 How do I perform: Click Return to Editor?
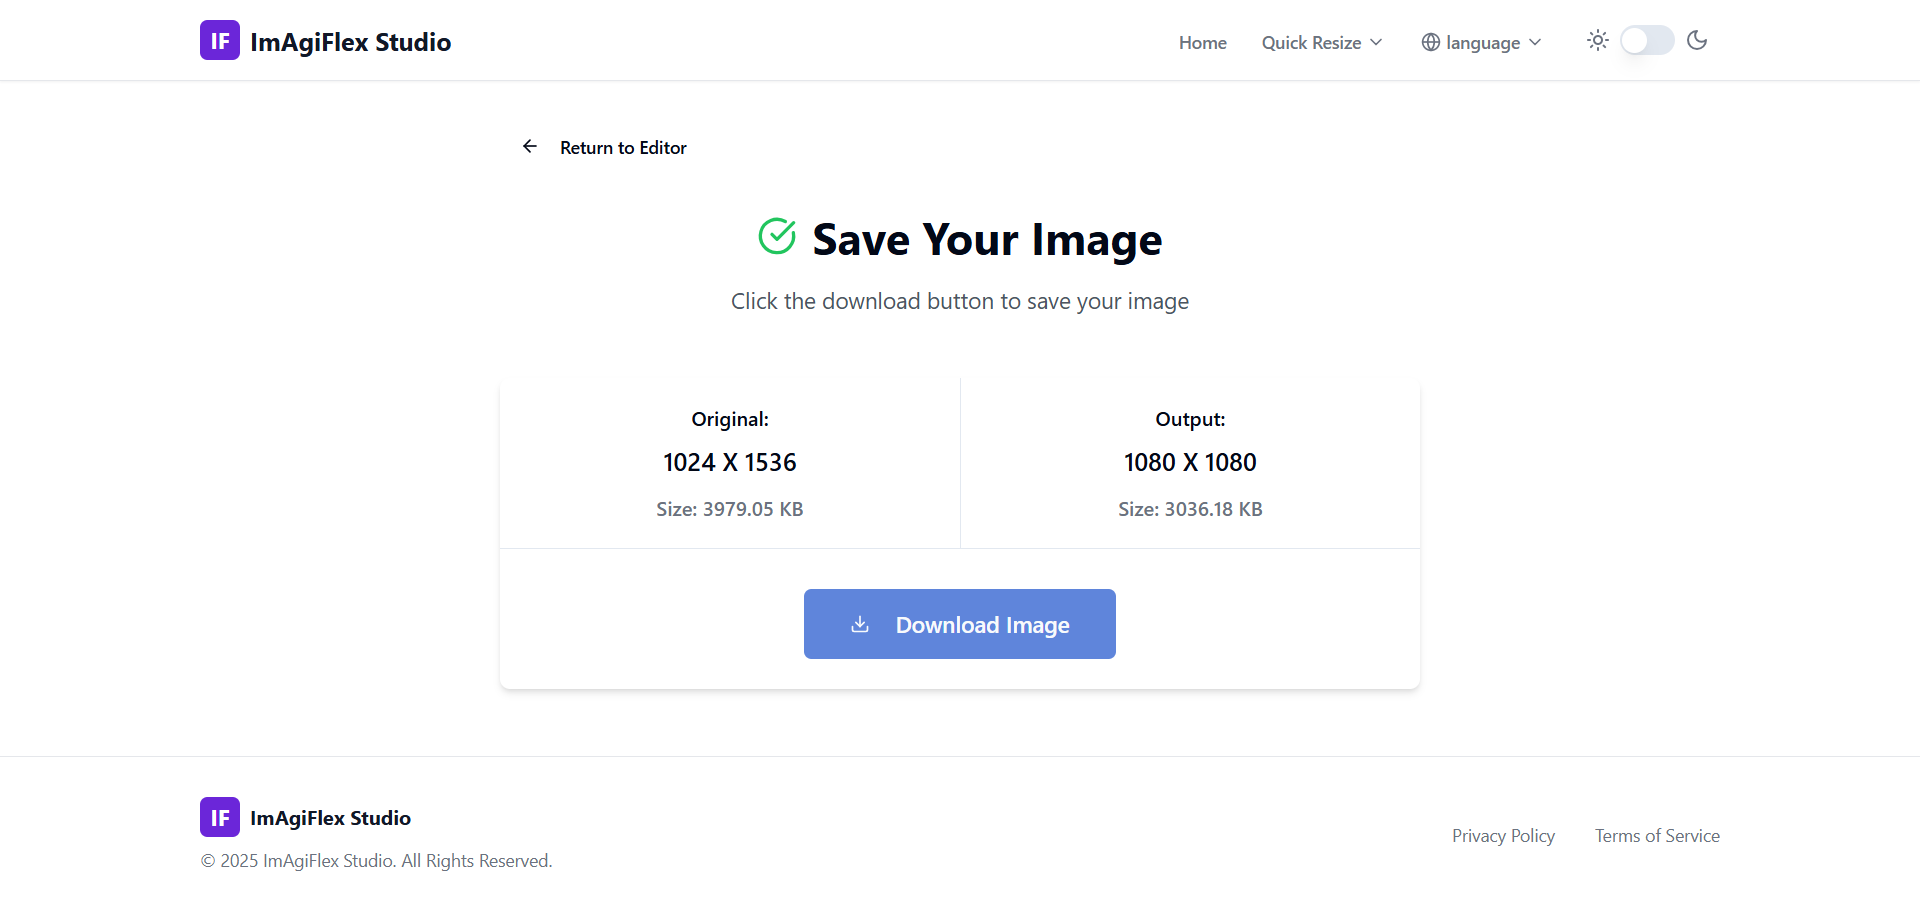click(x=622, y=147)
